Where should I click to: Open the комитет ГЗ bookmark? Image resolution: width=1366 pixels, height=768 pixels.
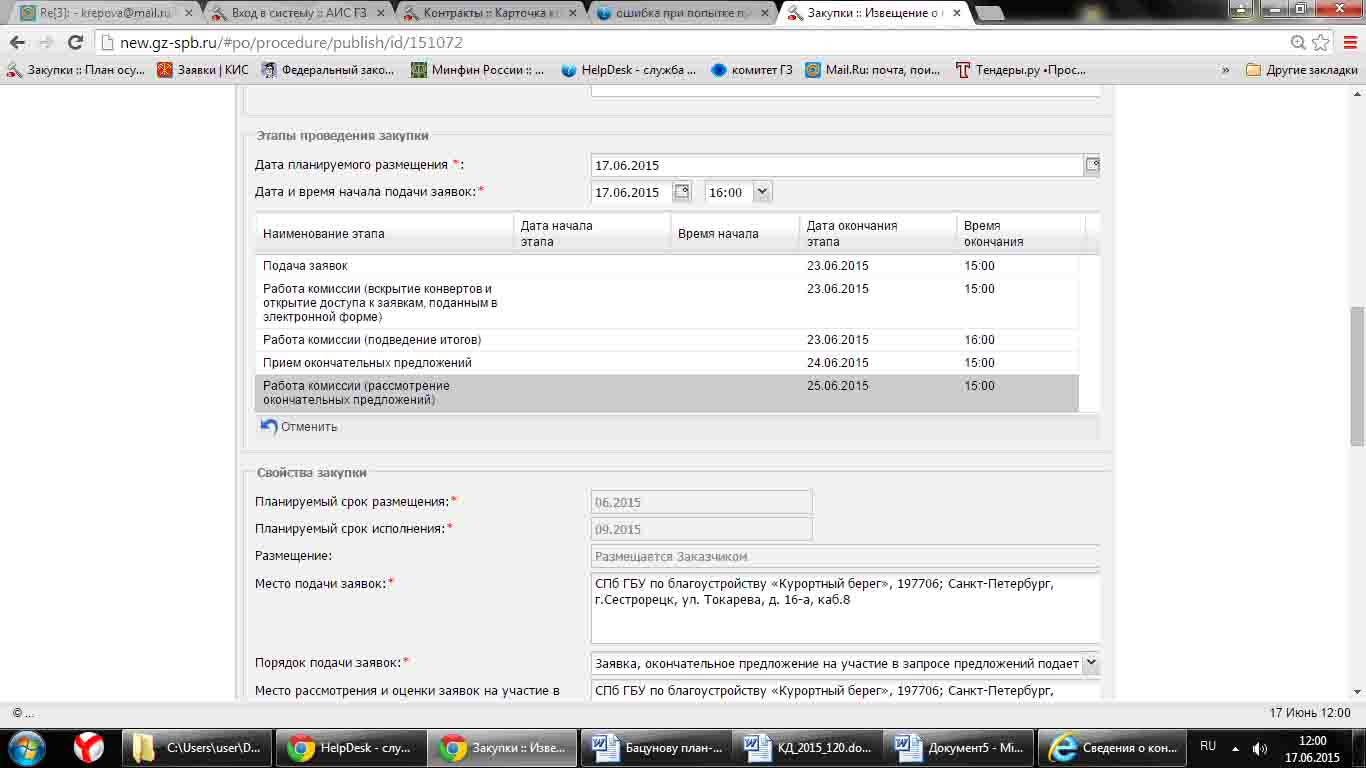(752, 70)
